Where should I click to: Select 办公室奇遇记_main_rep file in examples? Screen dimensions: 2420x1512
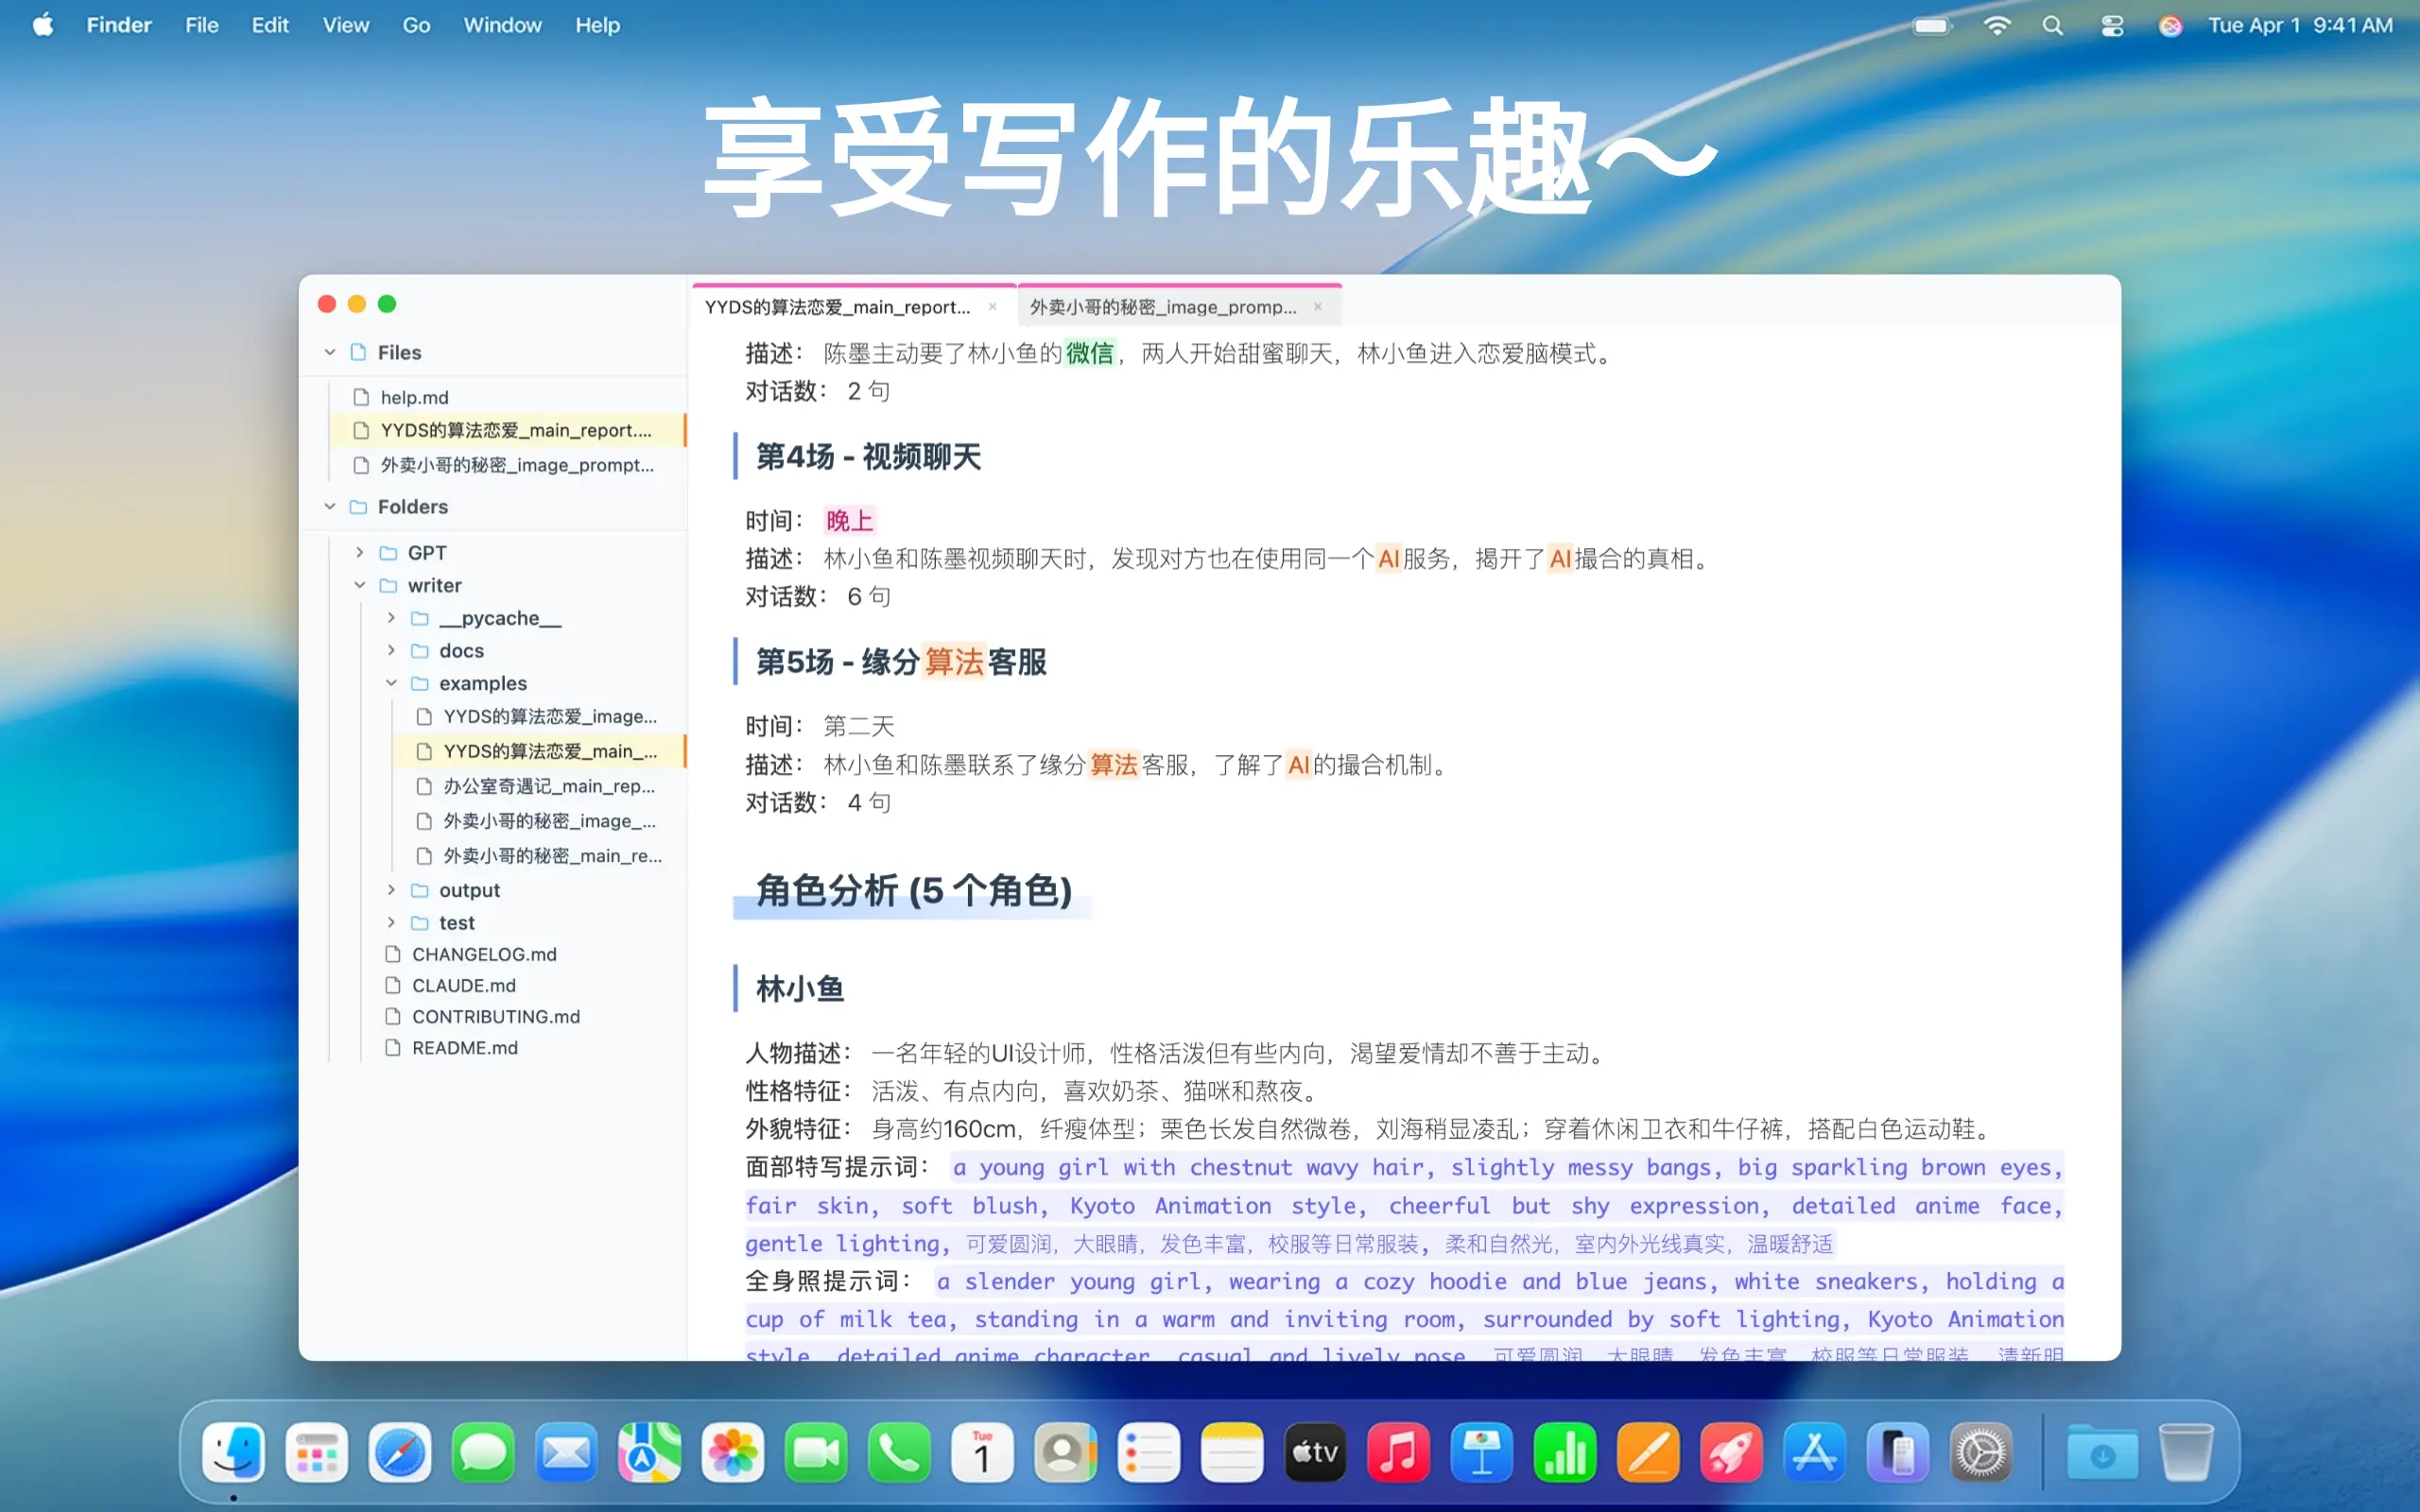548,786
